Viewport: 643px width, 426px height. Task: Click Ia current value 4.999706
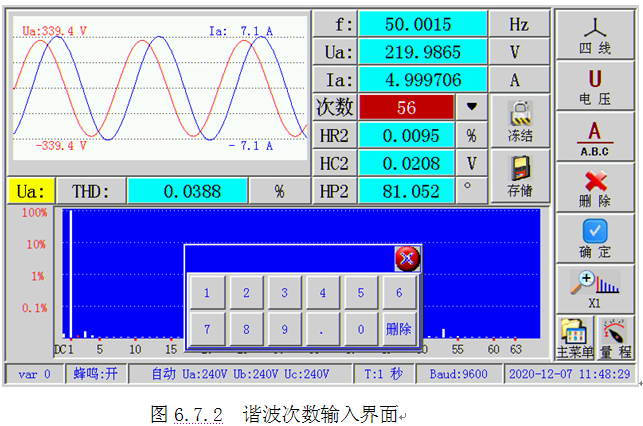coord(423,80)
